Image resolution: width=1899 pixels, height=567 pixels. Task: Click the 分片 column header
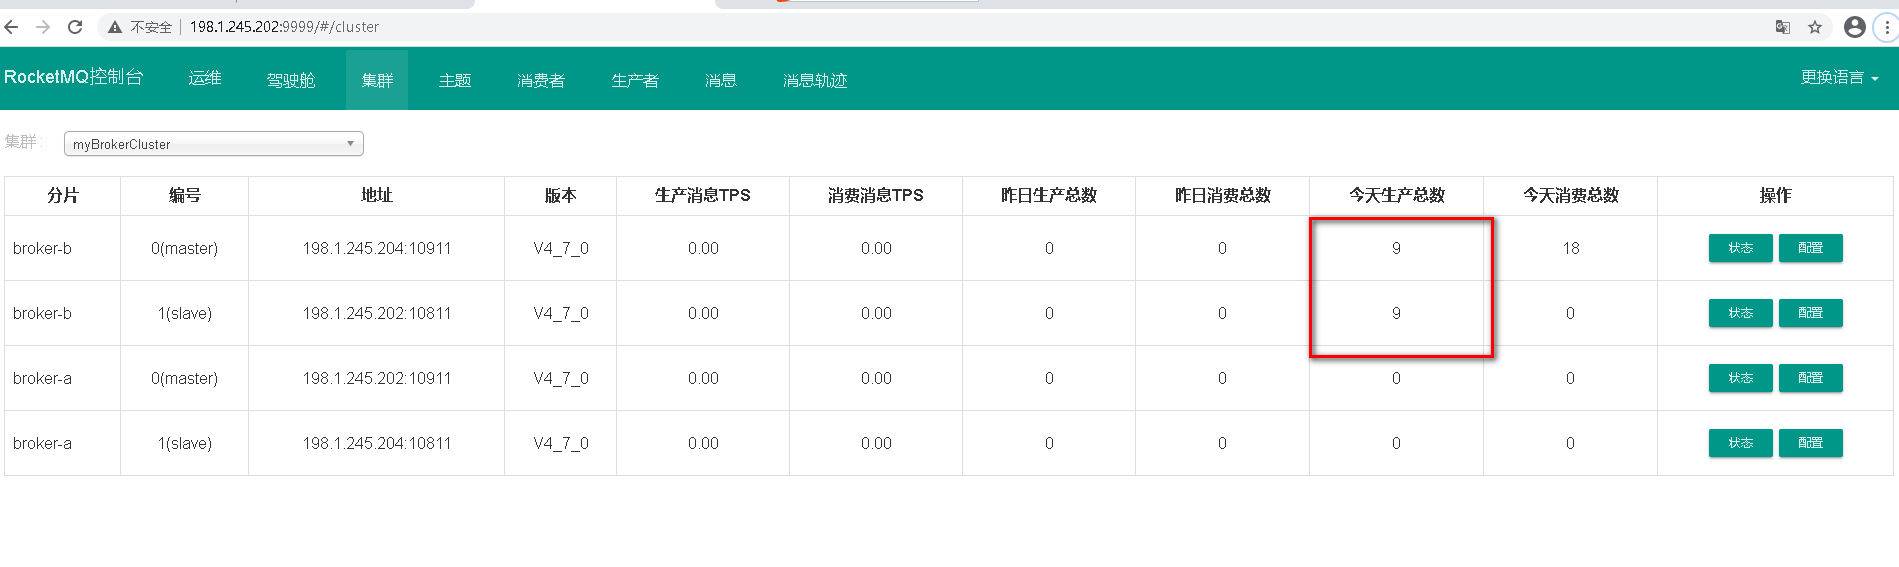click(x=63, y=195)
